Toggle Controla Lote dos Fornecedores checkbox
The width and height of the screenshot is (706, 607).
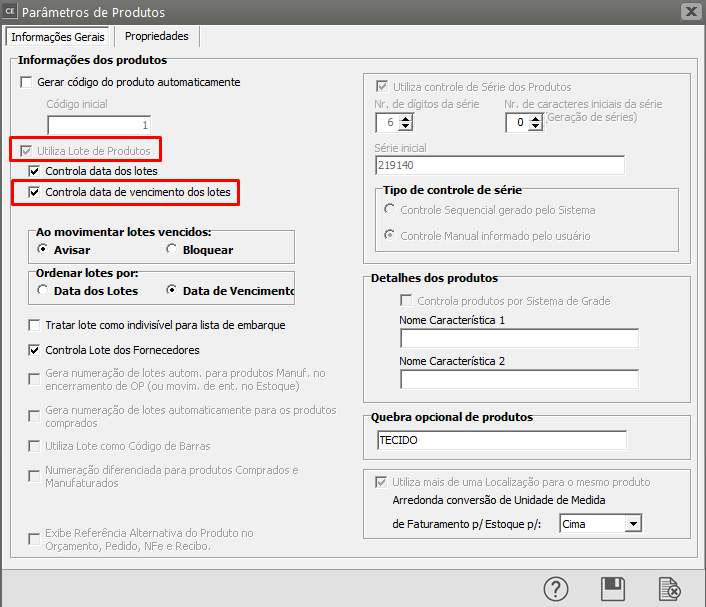(35, 350)
